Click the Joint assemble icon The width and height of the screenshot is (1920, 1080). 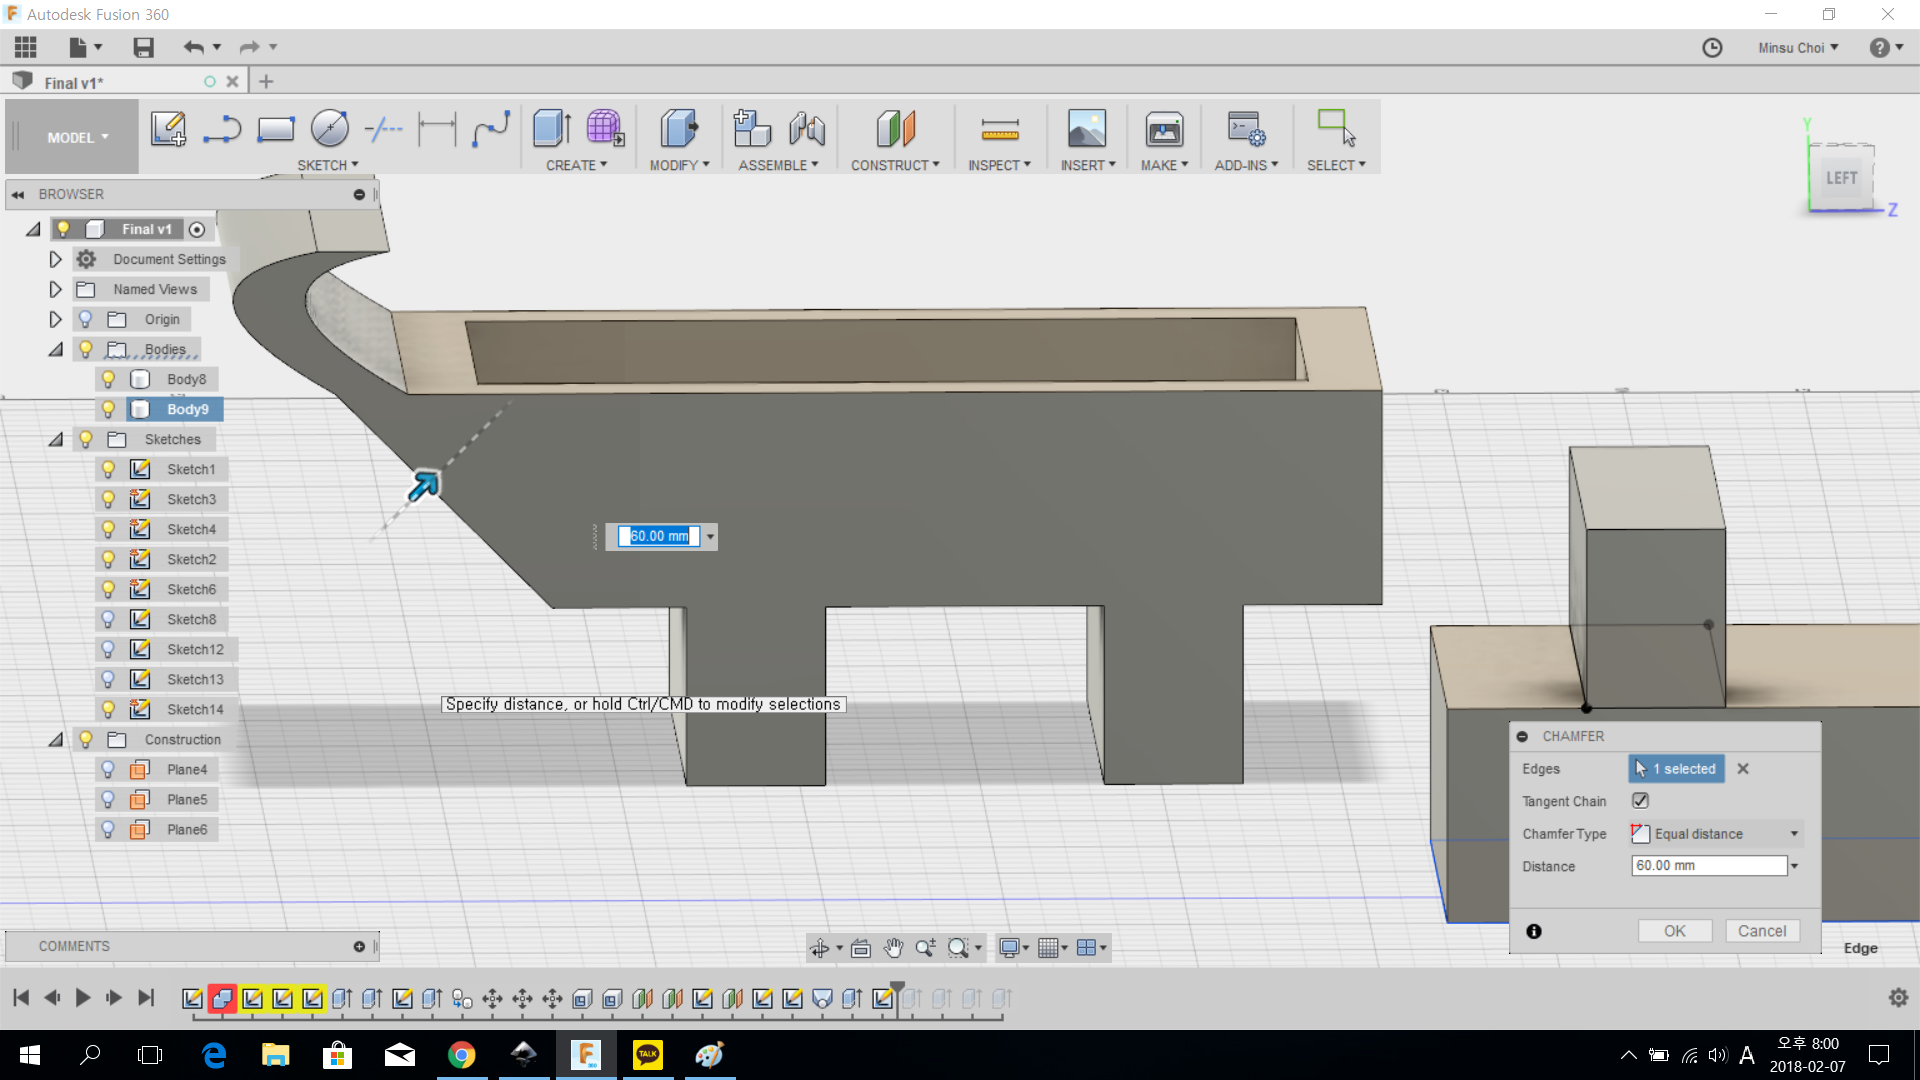tap(806, 129)
